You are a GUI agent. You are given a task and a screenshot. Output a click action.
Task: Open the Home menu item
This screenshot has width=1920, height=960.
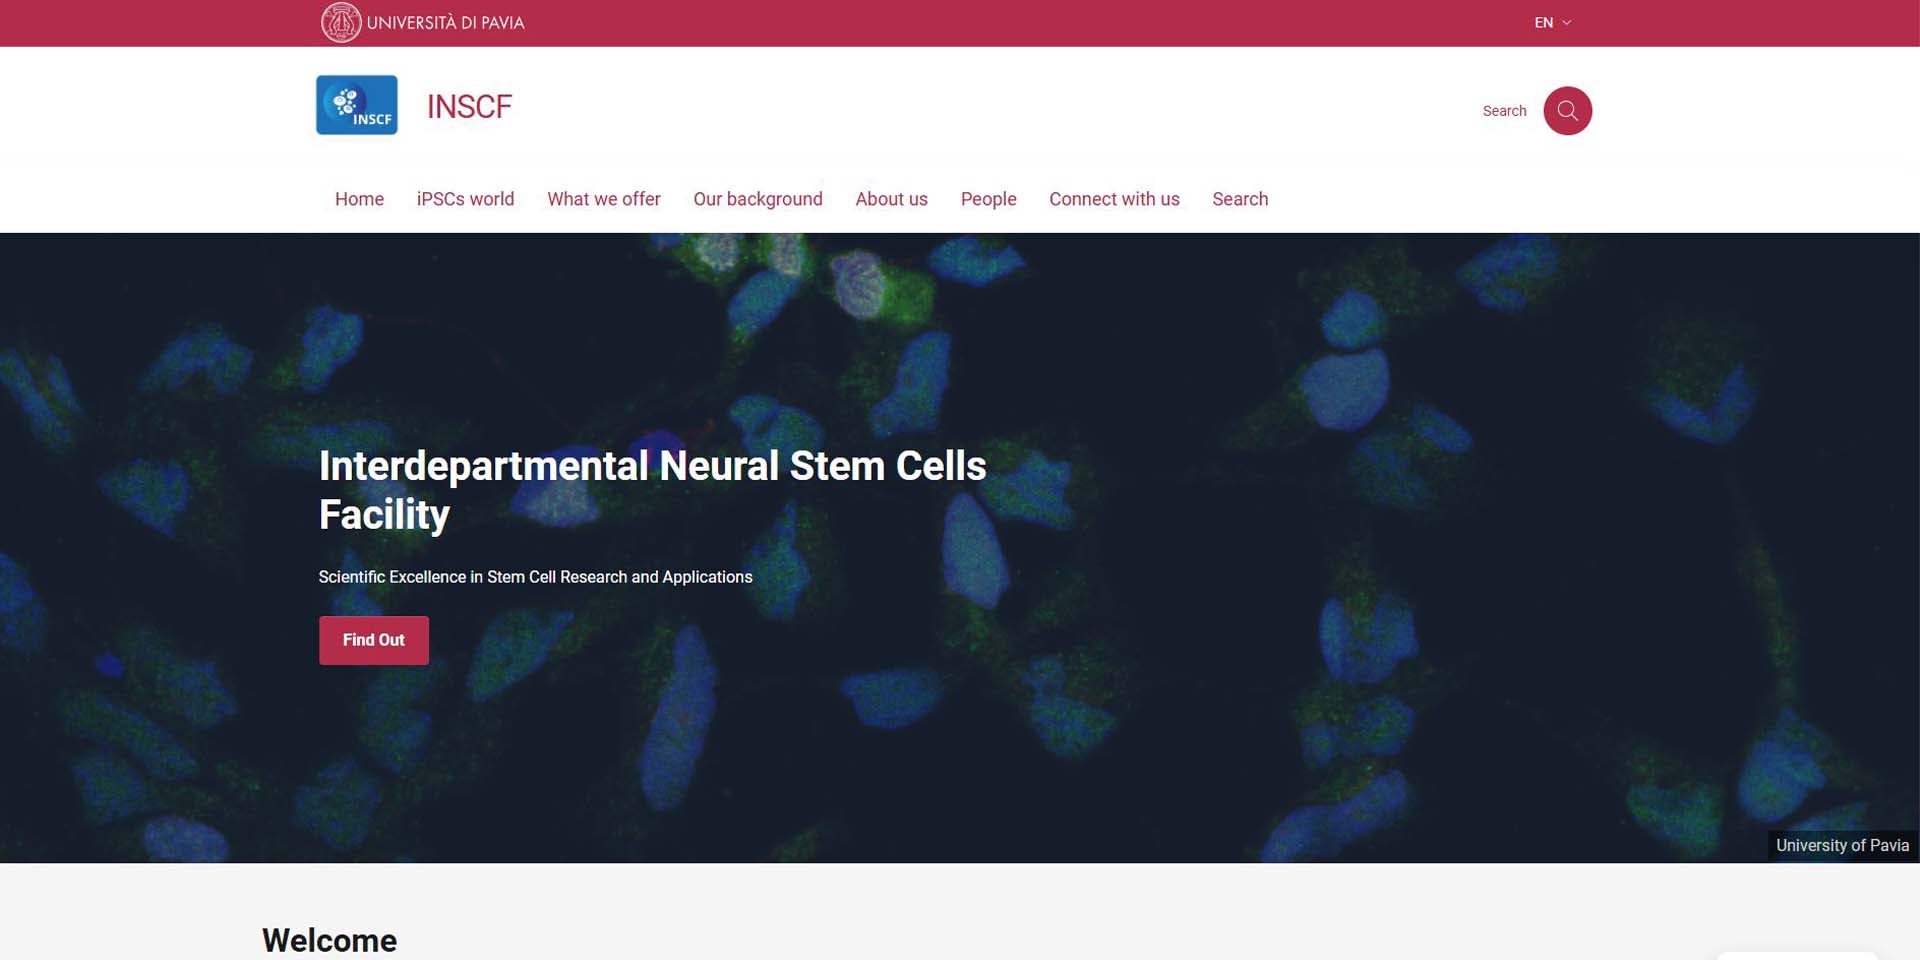(x=359, y=199)
